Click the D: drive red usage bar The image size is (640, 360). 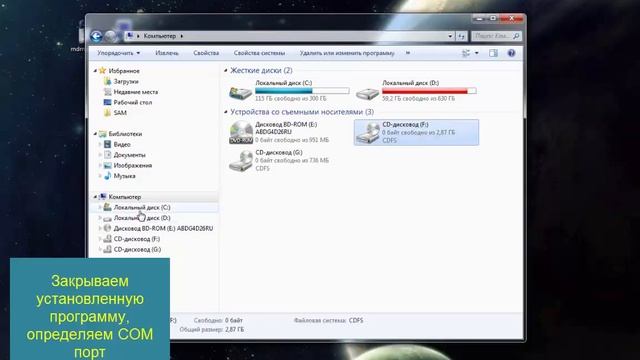click(x=429, y=91)
